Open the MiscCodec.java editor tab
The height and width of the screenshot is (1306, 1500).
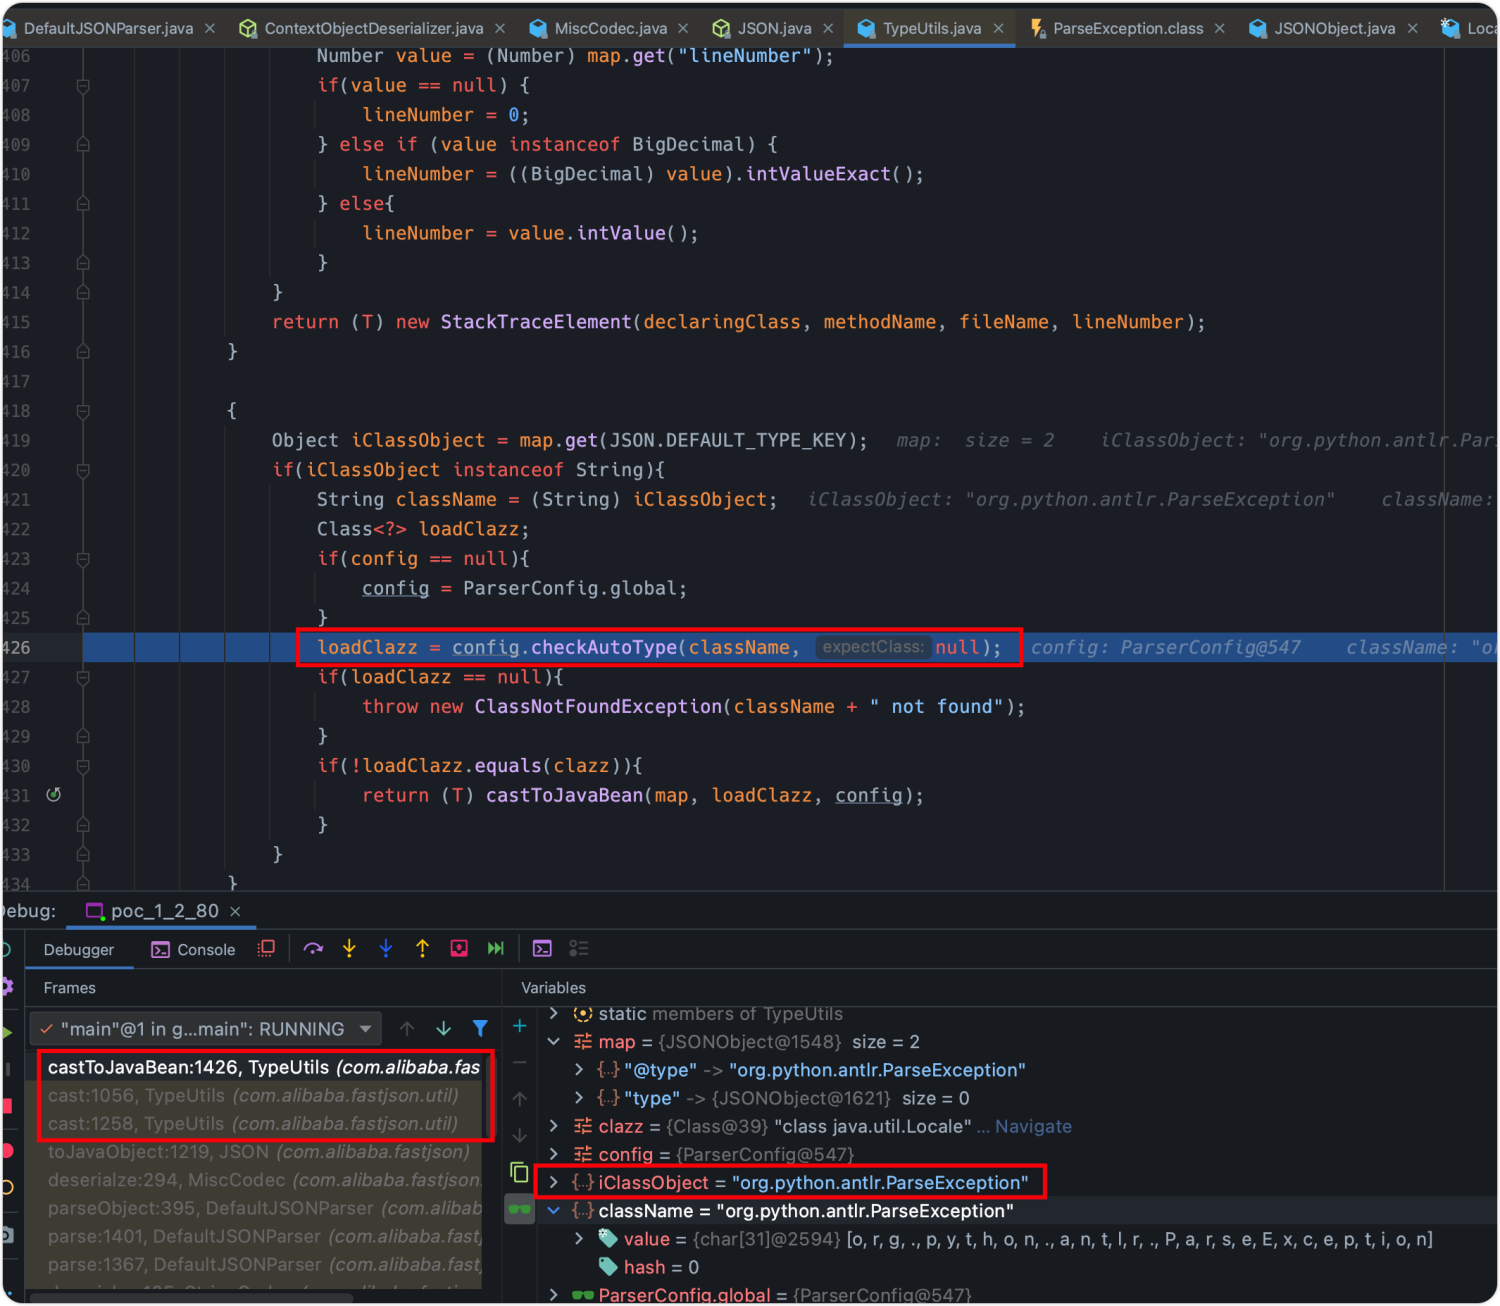610,28
